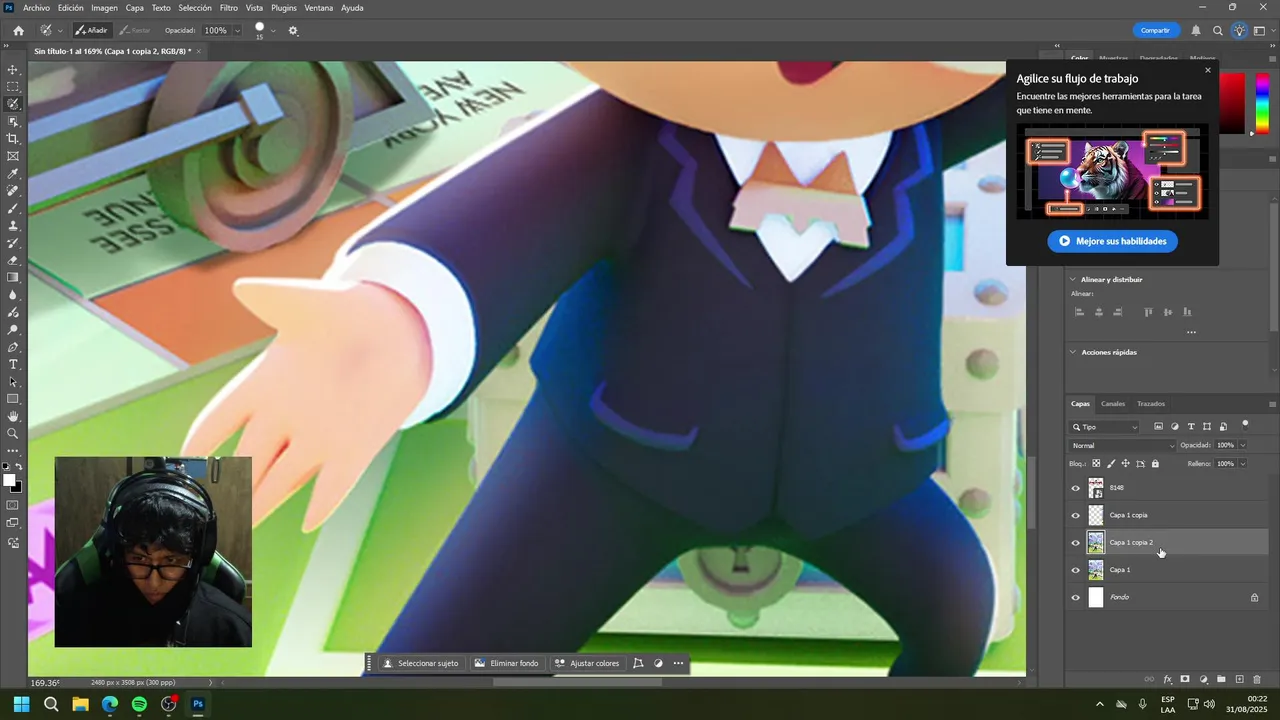Image resolution: width=1280 pixels, height=720 pixels.
Task: Create new group folder icon
Action: coord(1221,680)
